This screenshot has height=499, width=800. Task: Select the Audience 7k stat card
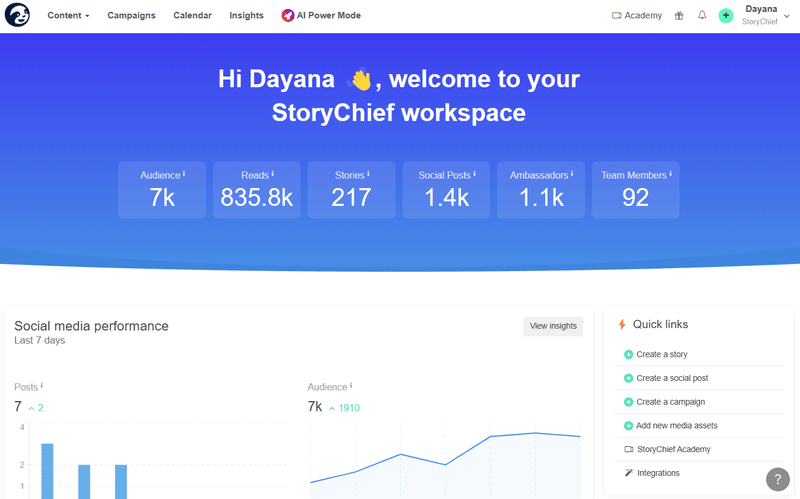point(162,190)
